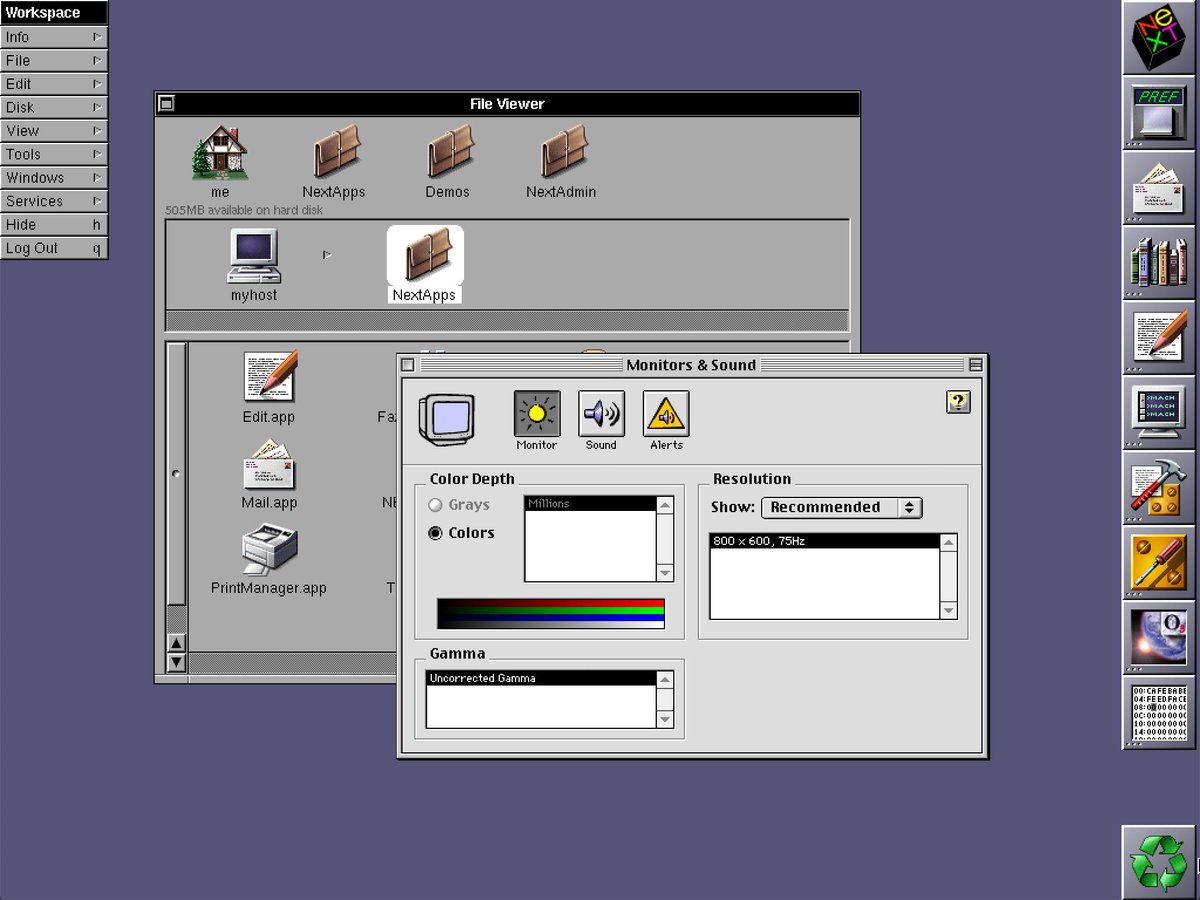Screen dimensions: 1200x900
Task: Select PrintManager.app printer icon
Action: (269, 549)
